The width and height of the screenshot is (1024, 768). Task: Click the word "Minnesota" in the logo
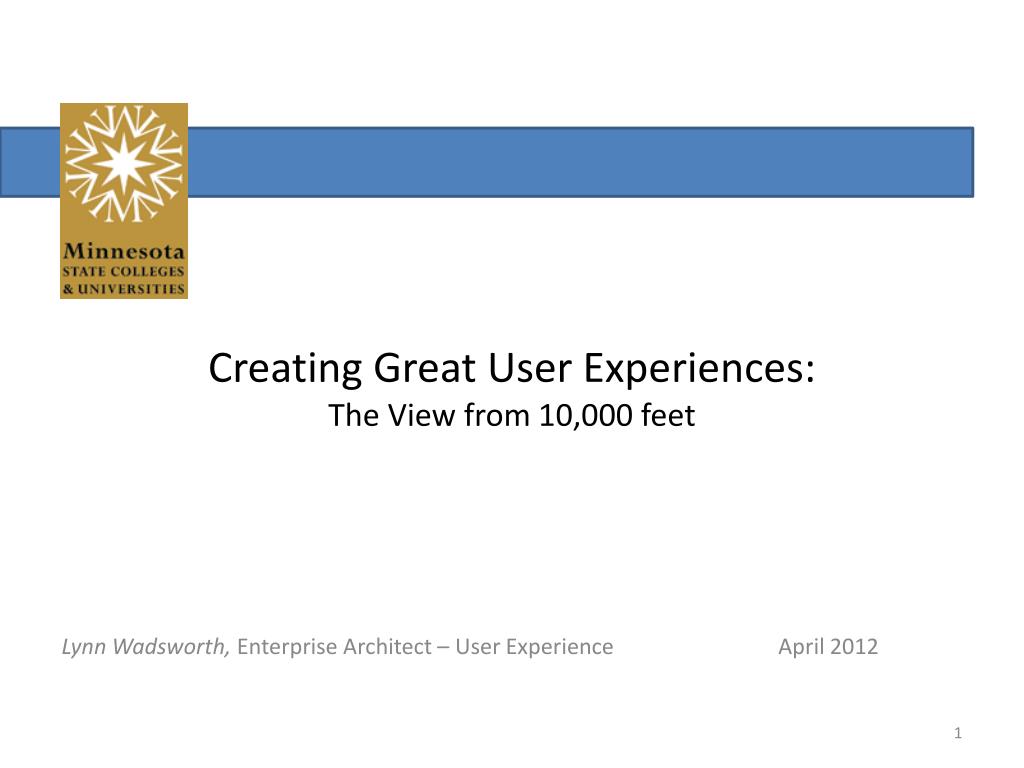point(124,251)
